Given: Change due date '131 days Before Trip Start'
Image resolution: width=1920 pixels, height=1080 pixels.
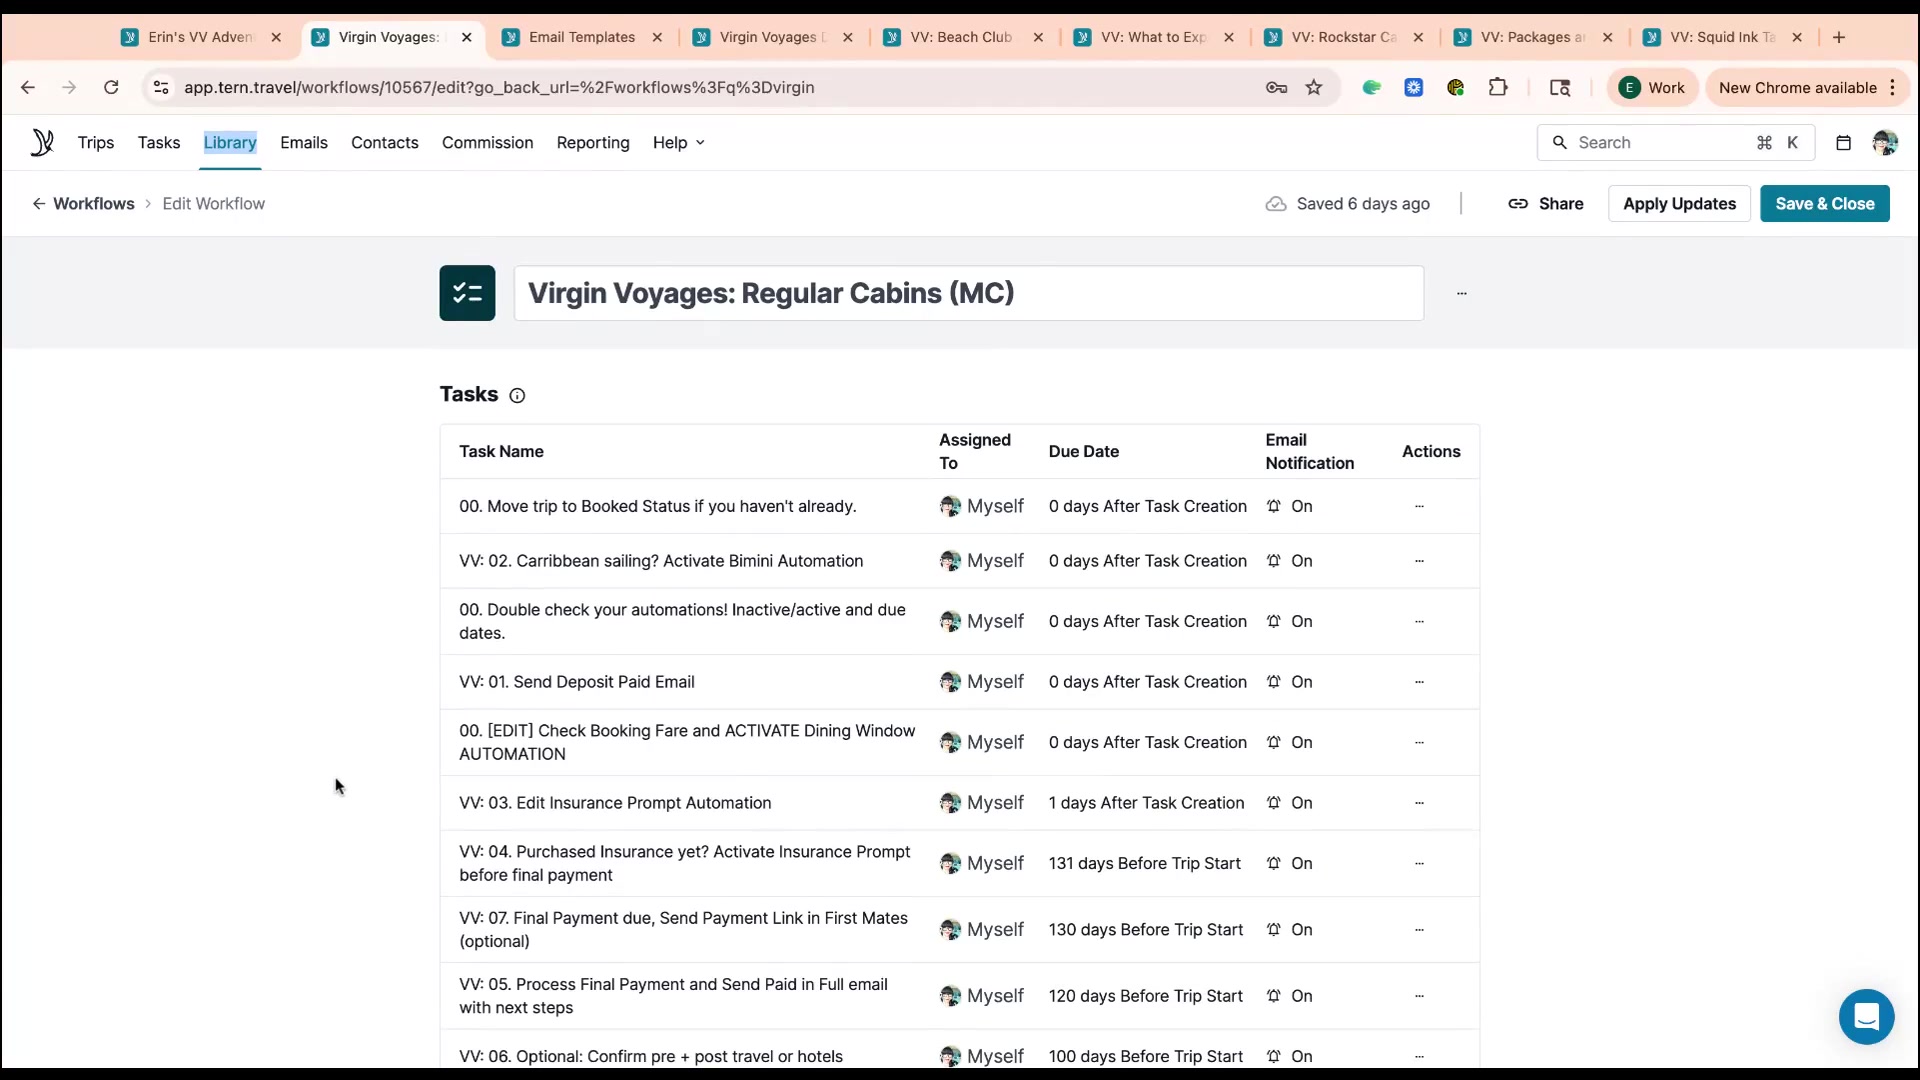Looking at the screenshot, I should point(1145,863).
